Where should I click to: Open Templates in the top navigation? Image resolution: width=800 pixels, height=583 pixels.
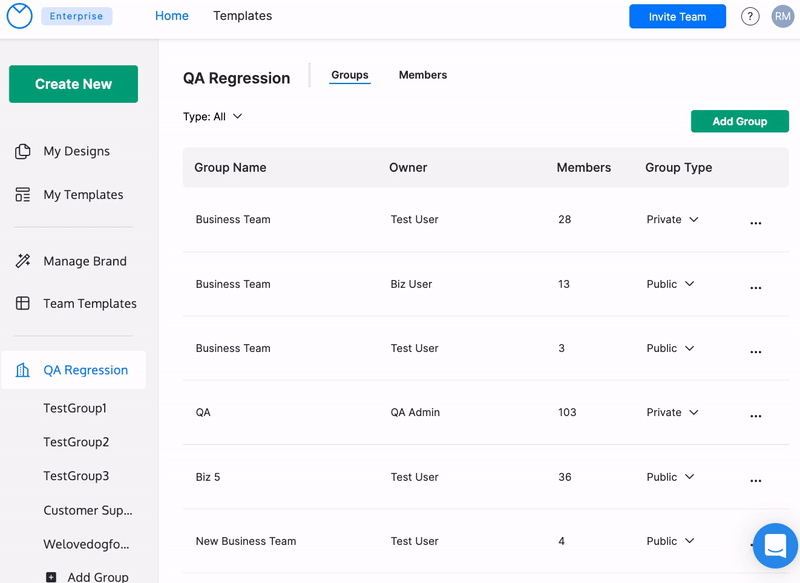click(x=242, y=16)
